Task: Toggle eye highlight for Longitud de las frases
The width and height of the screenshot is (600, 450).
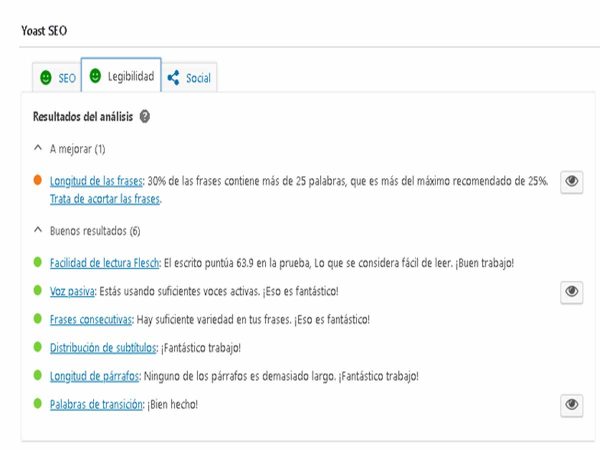Action: (571, 181)
